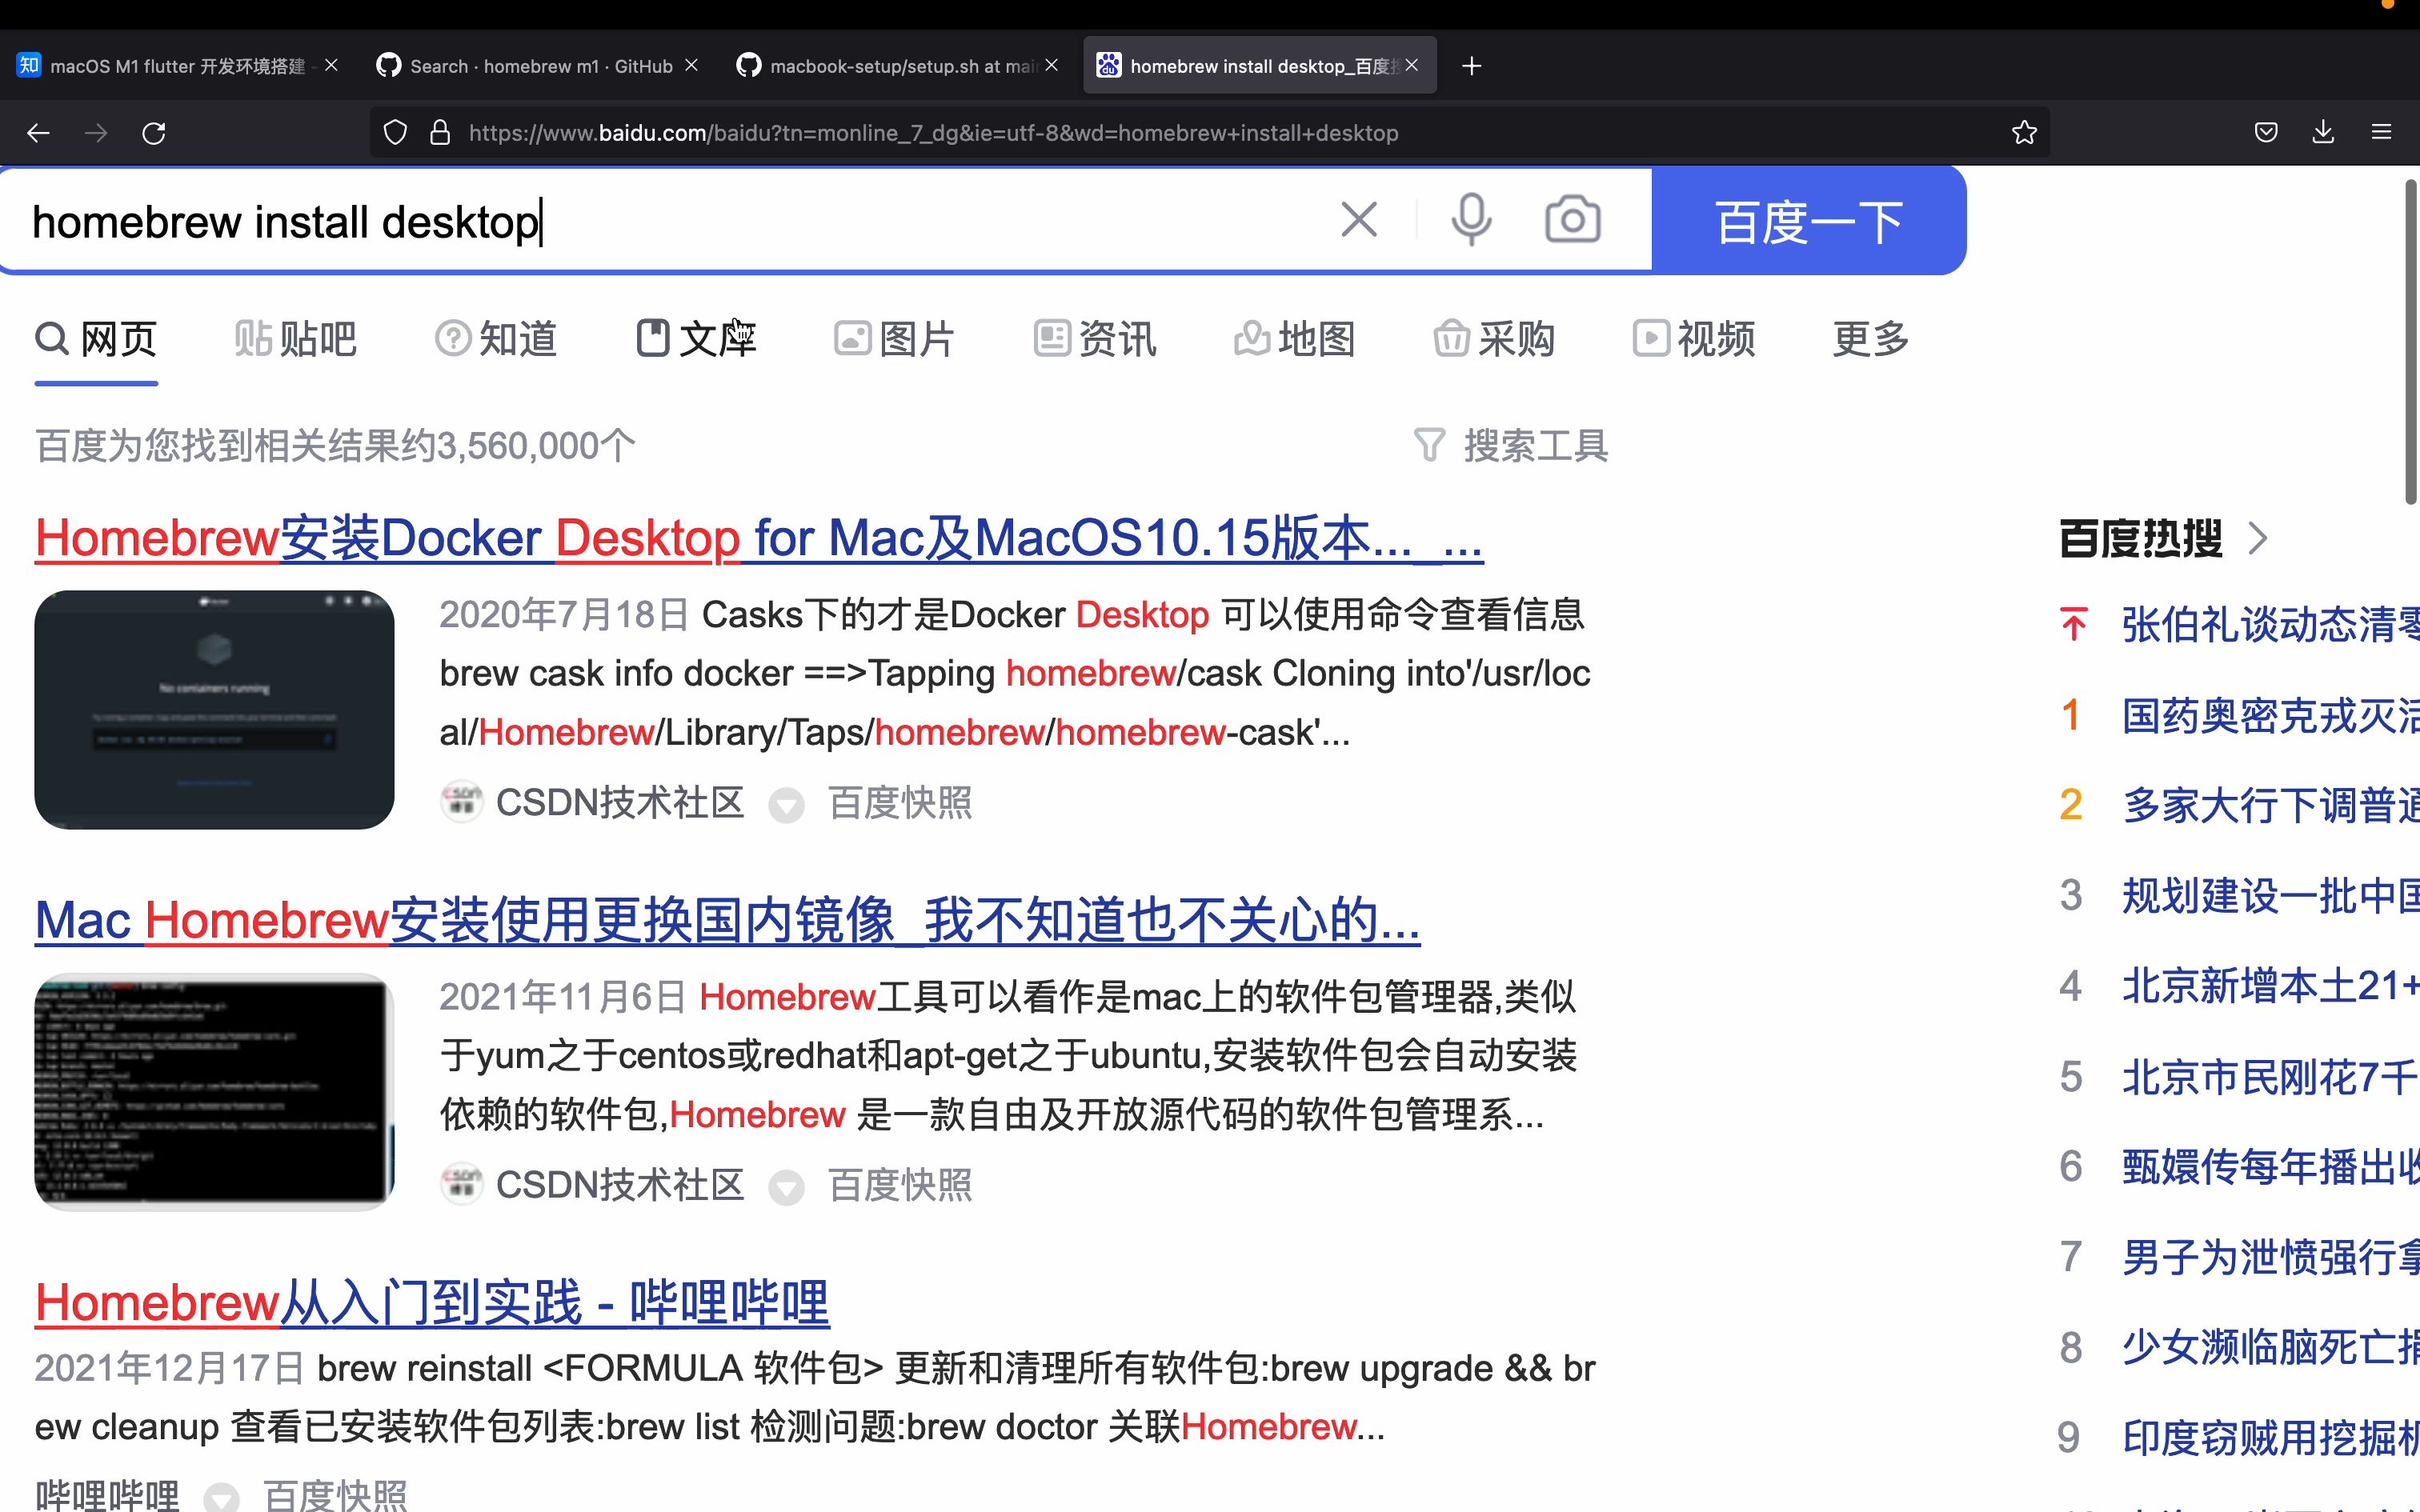Reload the current page
Image resolution: width=2420 pixels, height=1512 pixels.
[154, 133]
